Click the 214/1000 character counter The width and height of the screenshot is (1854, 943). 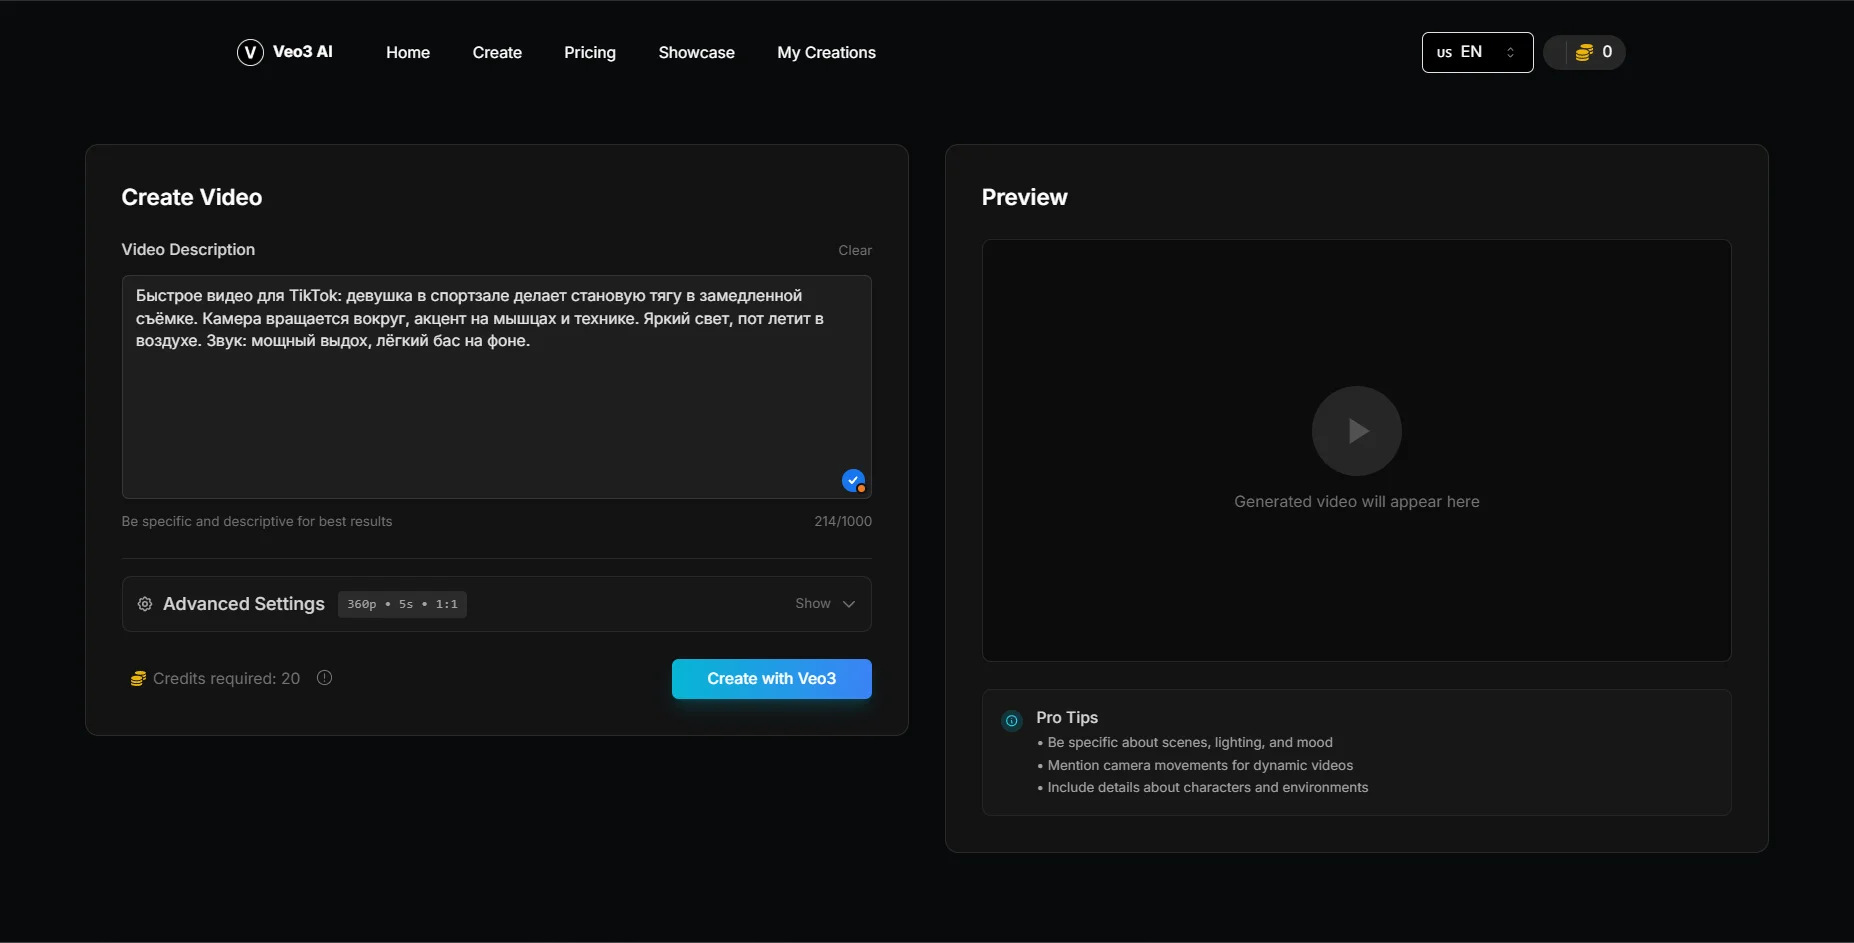(x=843, y=521)
